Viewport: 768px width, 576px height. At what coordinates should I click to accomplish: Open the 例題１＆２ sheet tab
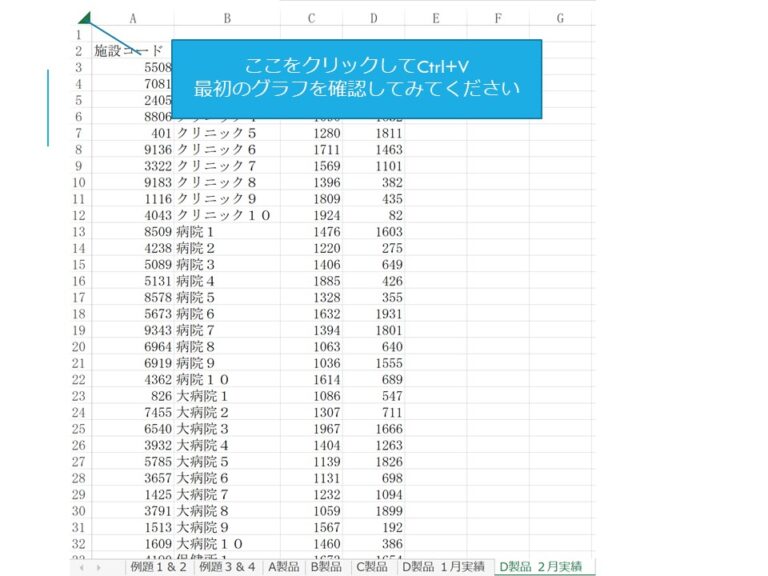click(159, 567)
